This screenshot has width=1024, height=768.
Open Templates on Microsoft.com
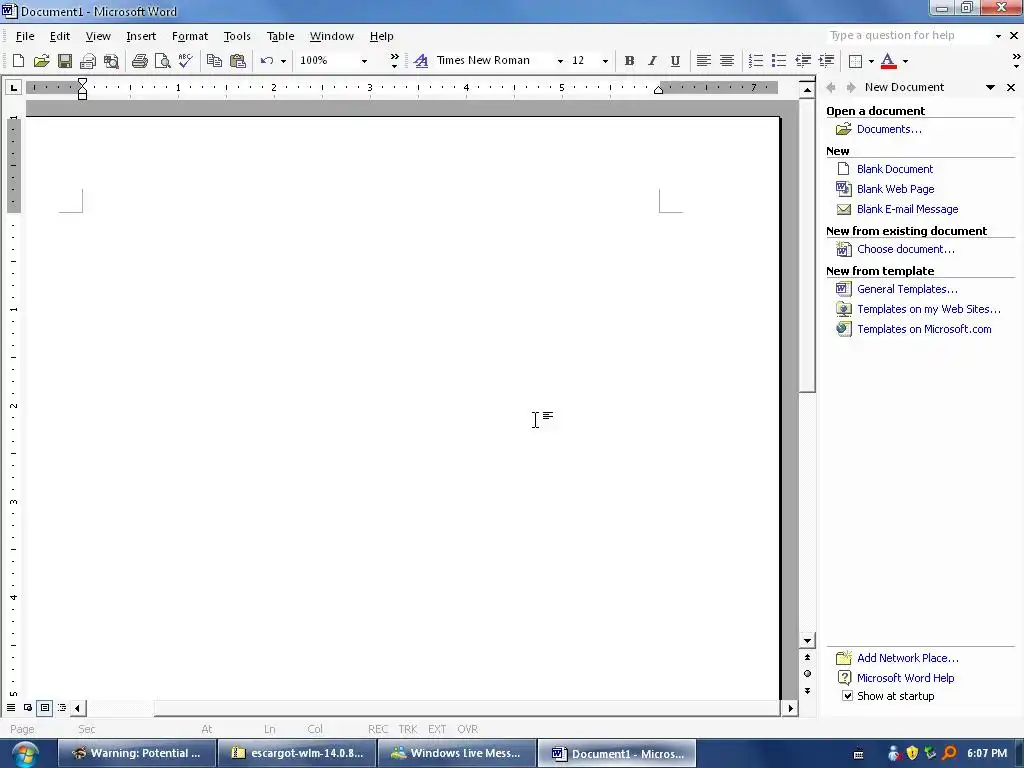924,329
